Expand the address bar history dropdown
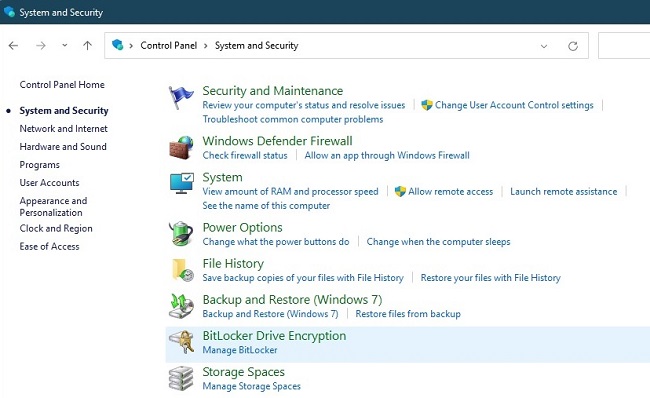The width and height of the screenshot is (650, 398). 544,46
